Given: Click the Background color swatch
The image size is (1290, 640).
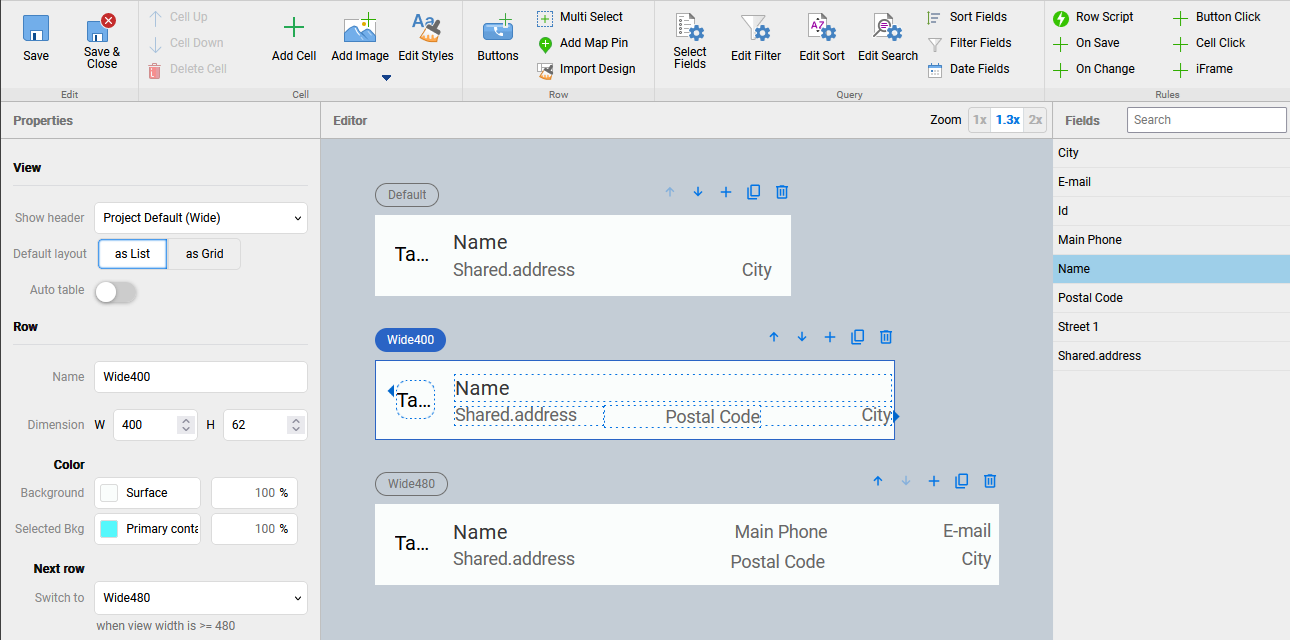Looking at the screenshot, I should click(x=110, y=493).
